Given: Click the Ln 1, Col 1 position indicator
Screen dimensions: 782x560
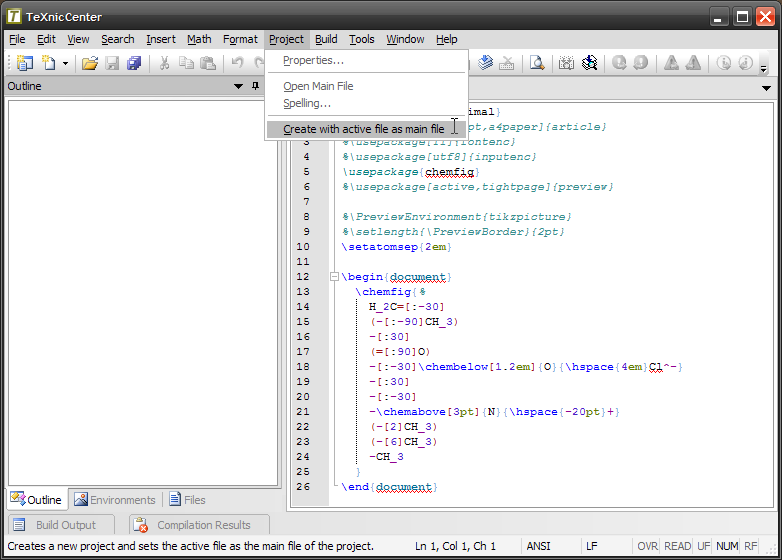Looking at the screenshot, I should tap(455, 546).
